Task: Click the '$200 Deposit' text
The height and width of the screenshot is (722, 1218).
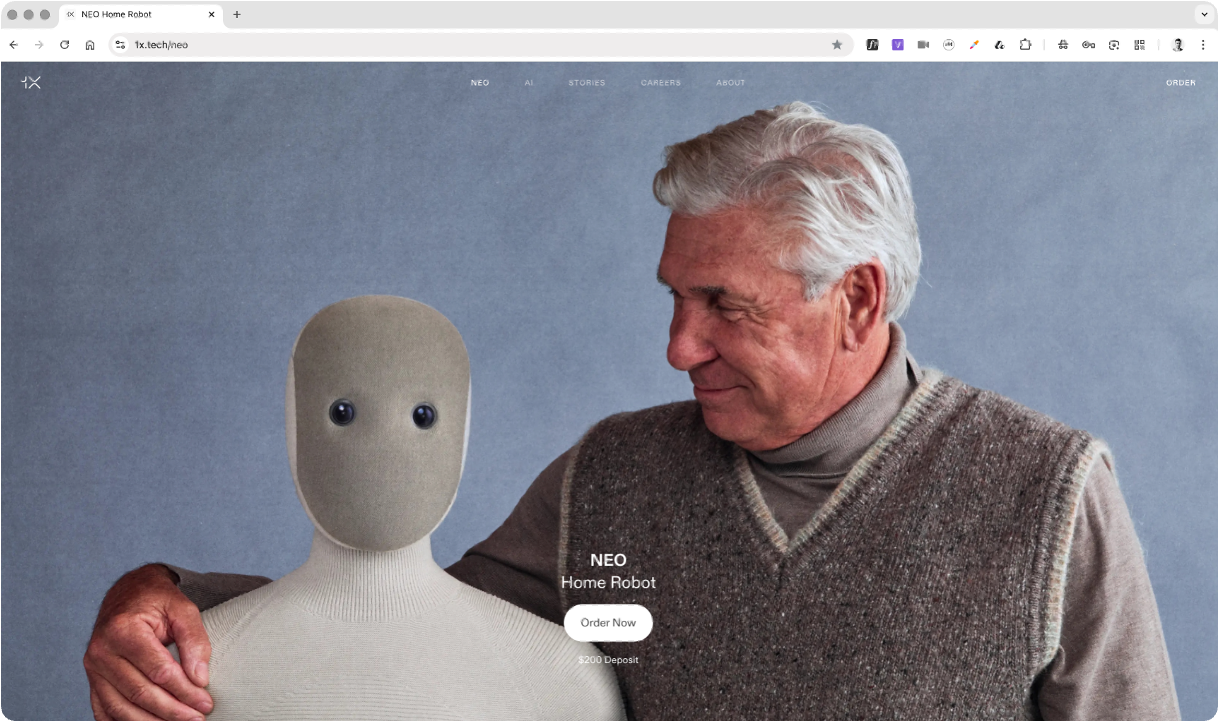Action: click(608, 660)
